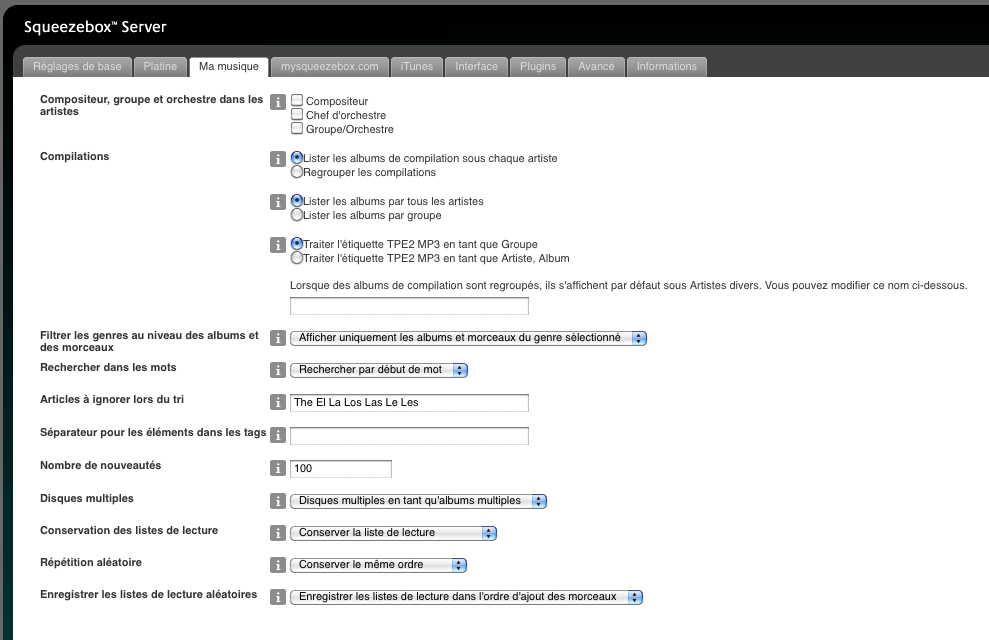
Task: Click the 'Disques multiples' label
Action: coord(87,498)
